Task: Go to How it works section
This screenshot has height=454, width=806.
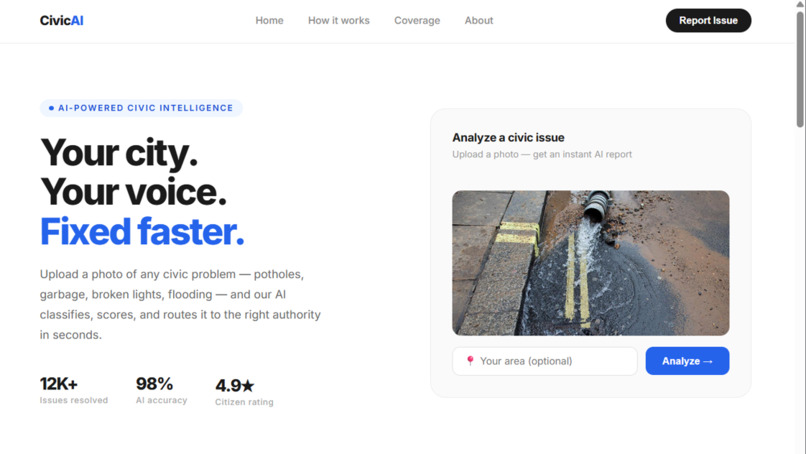Action: [339, 21]
